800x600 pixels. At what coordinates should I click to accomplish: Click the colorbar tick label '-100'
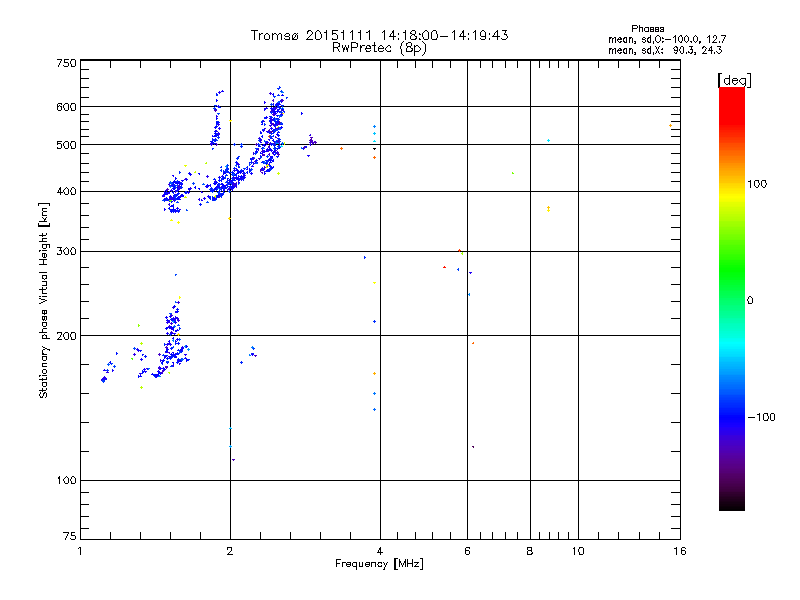coord(761,417)
